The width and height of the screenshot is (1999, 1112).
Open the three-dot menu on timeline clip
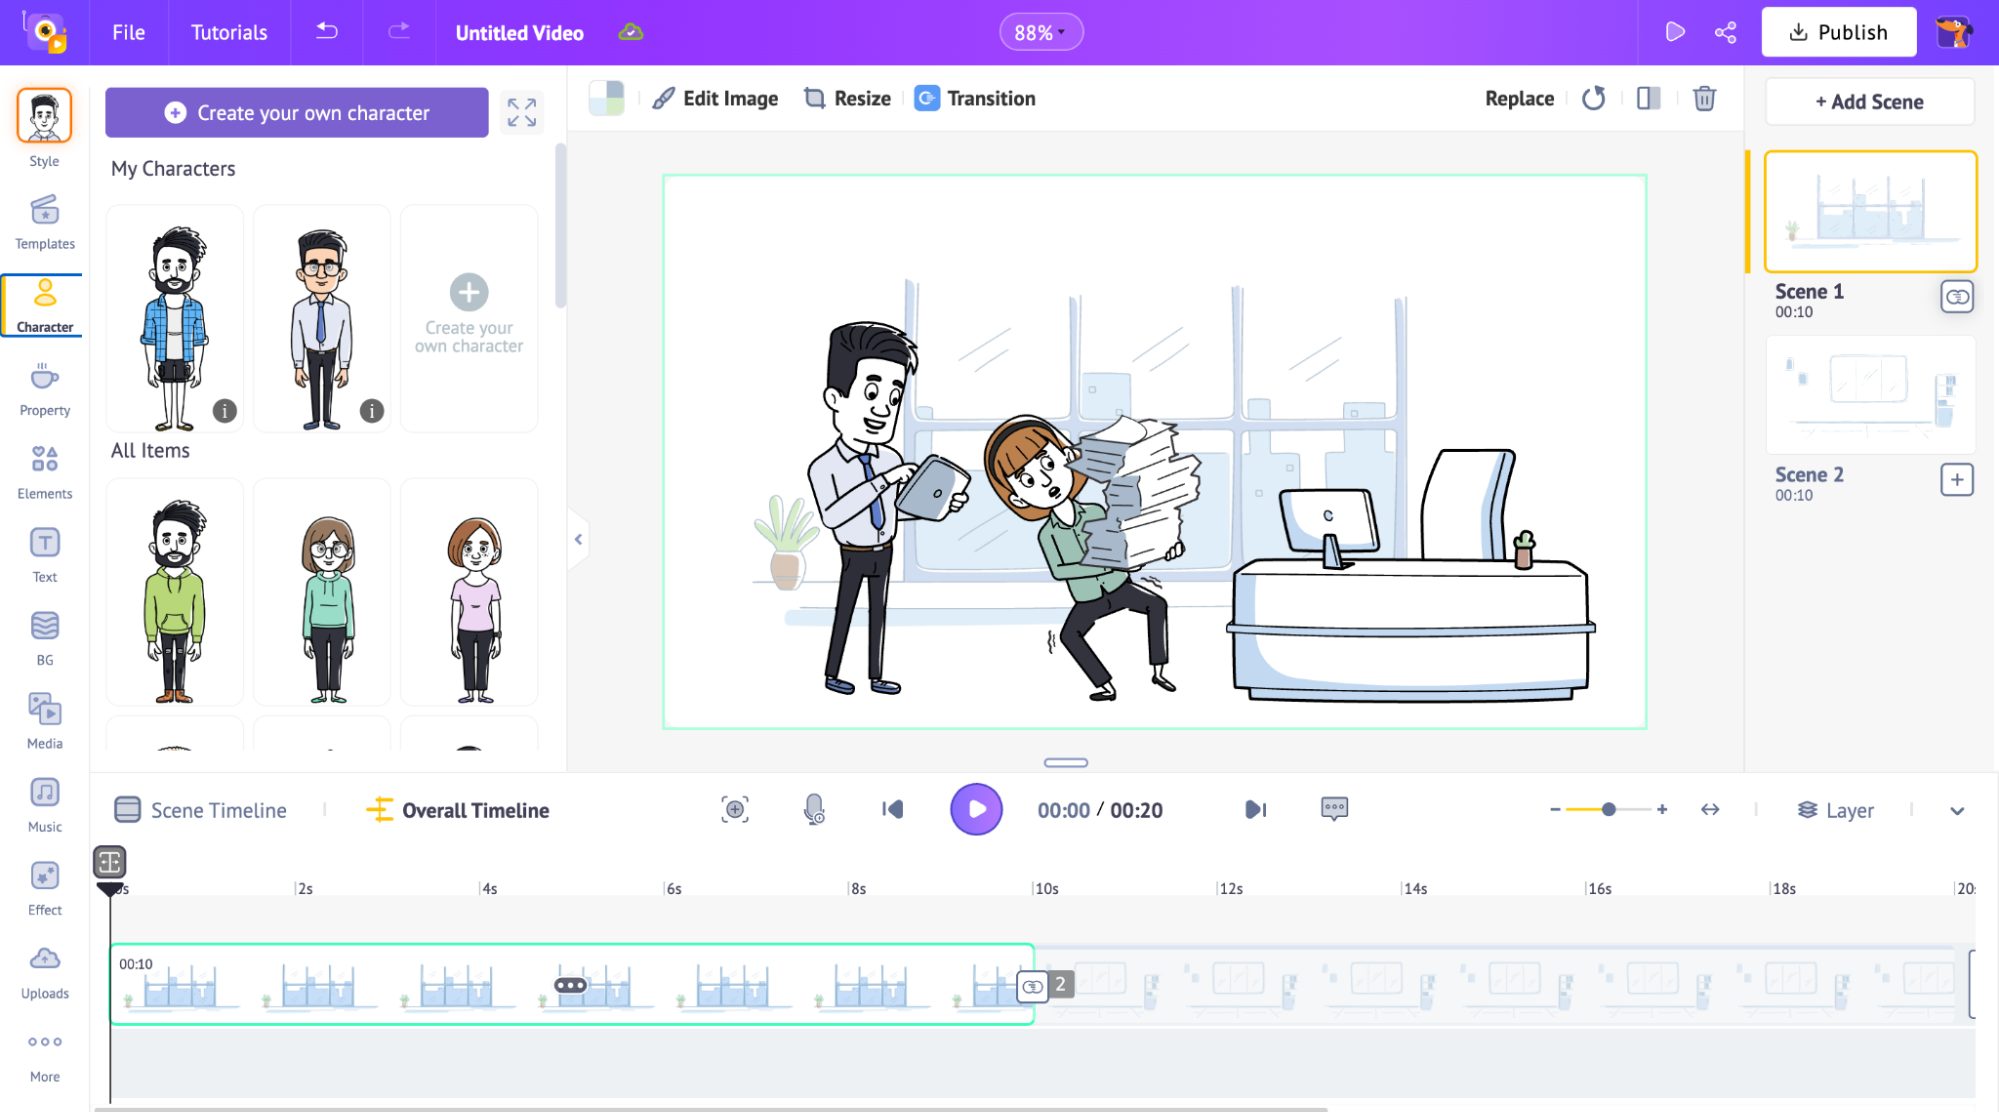(x=570, y=985)
